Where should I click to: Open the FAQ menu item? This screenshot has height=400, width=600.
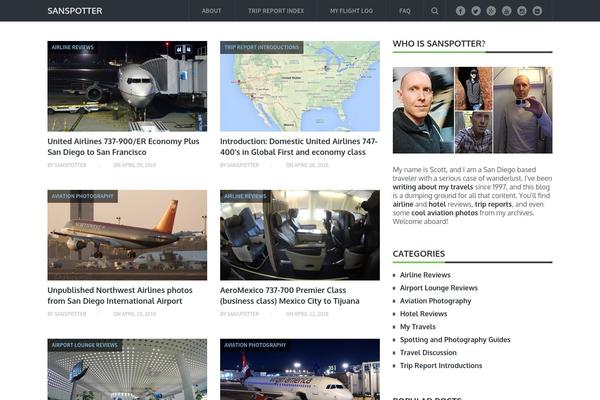coord(404,11)
